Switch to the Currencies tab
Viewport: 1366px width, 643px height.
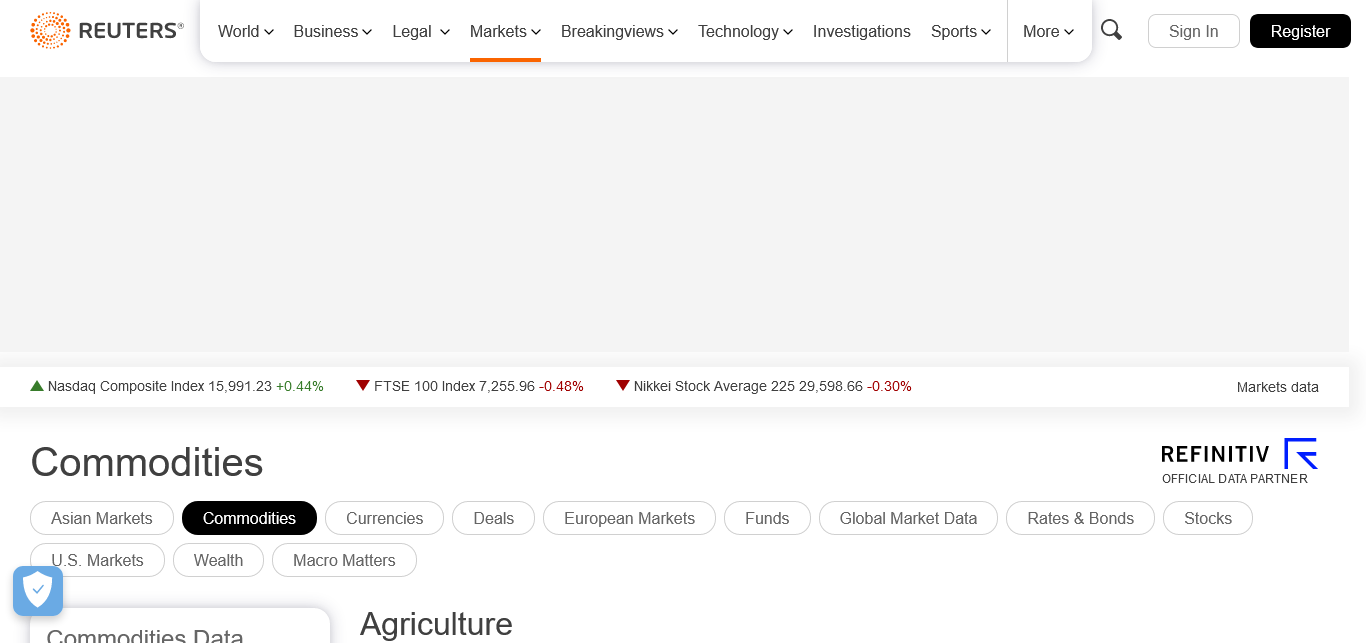coord(384,518)
